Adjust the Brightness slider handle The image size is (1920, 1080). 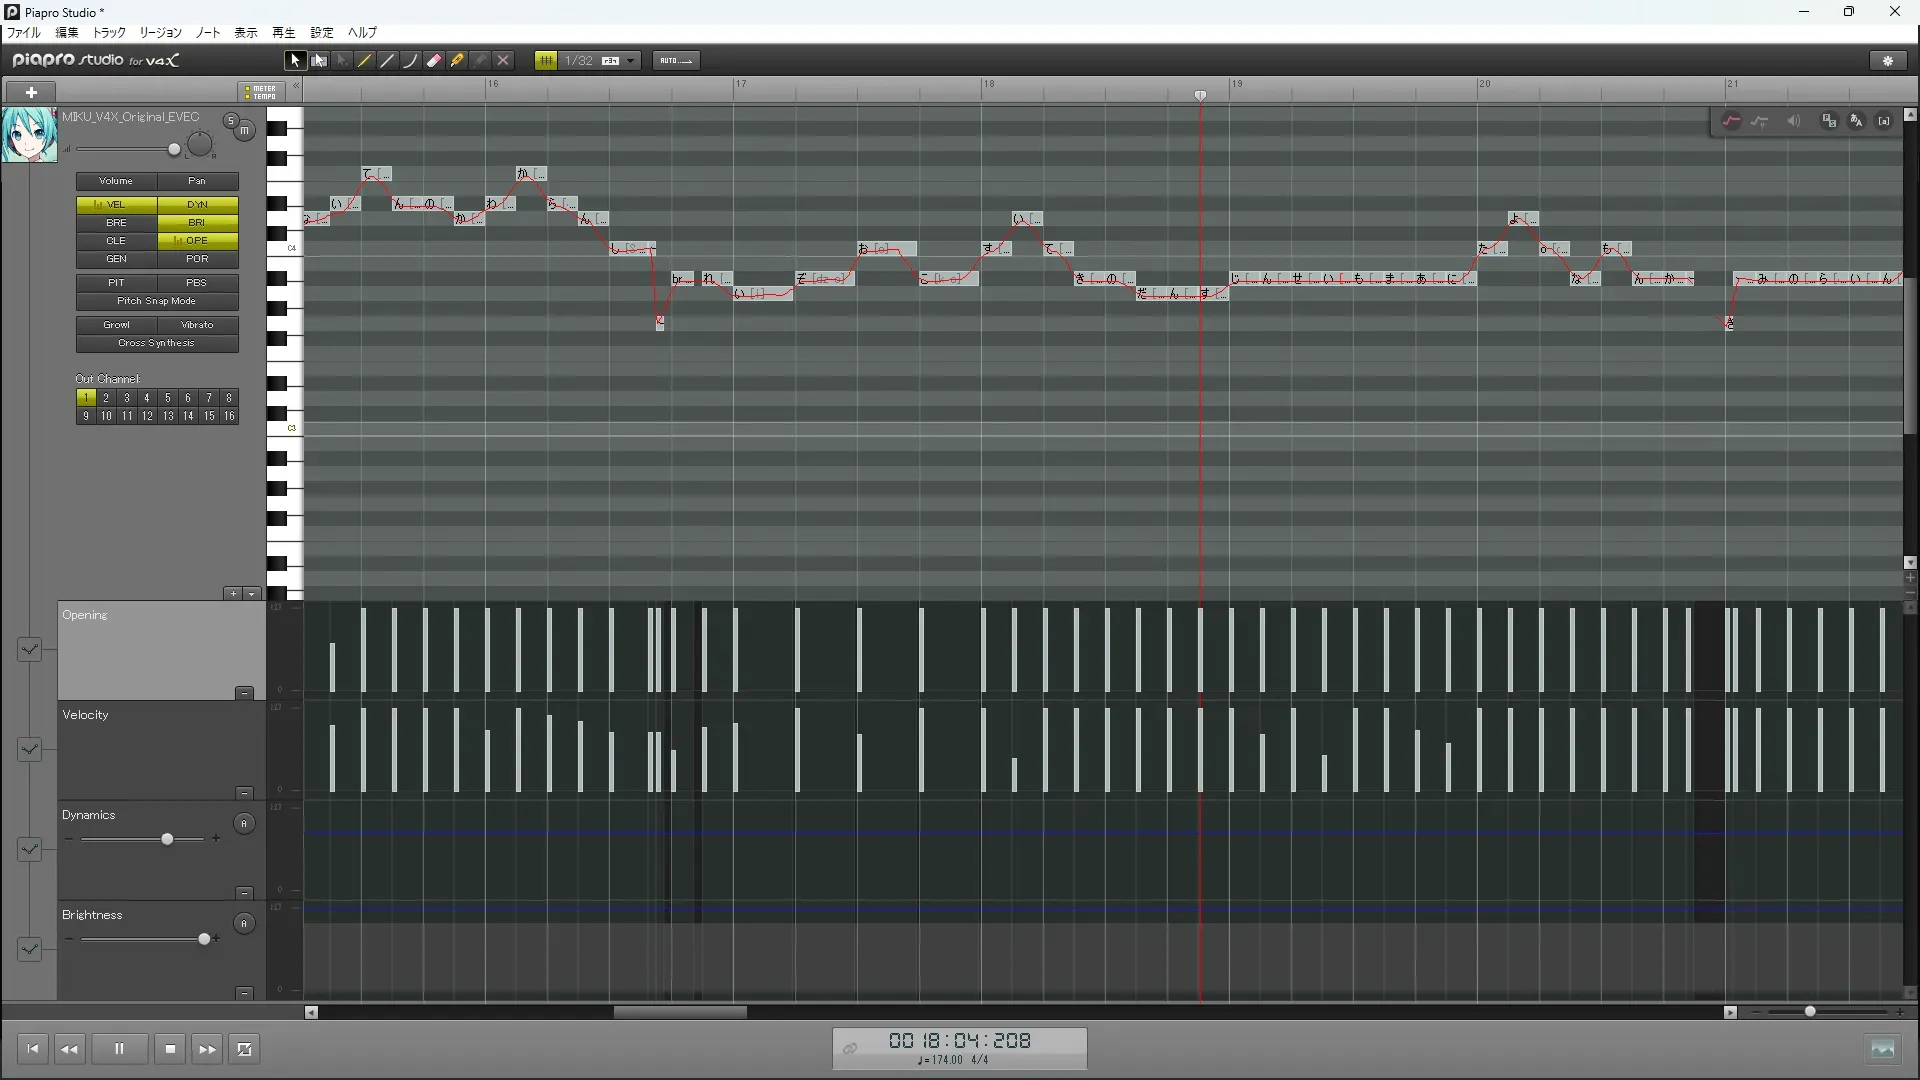pyautogui.click(x=205, y=939)
